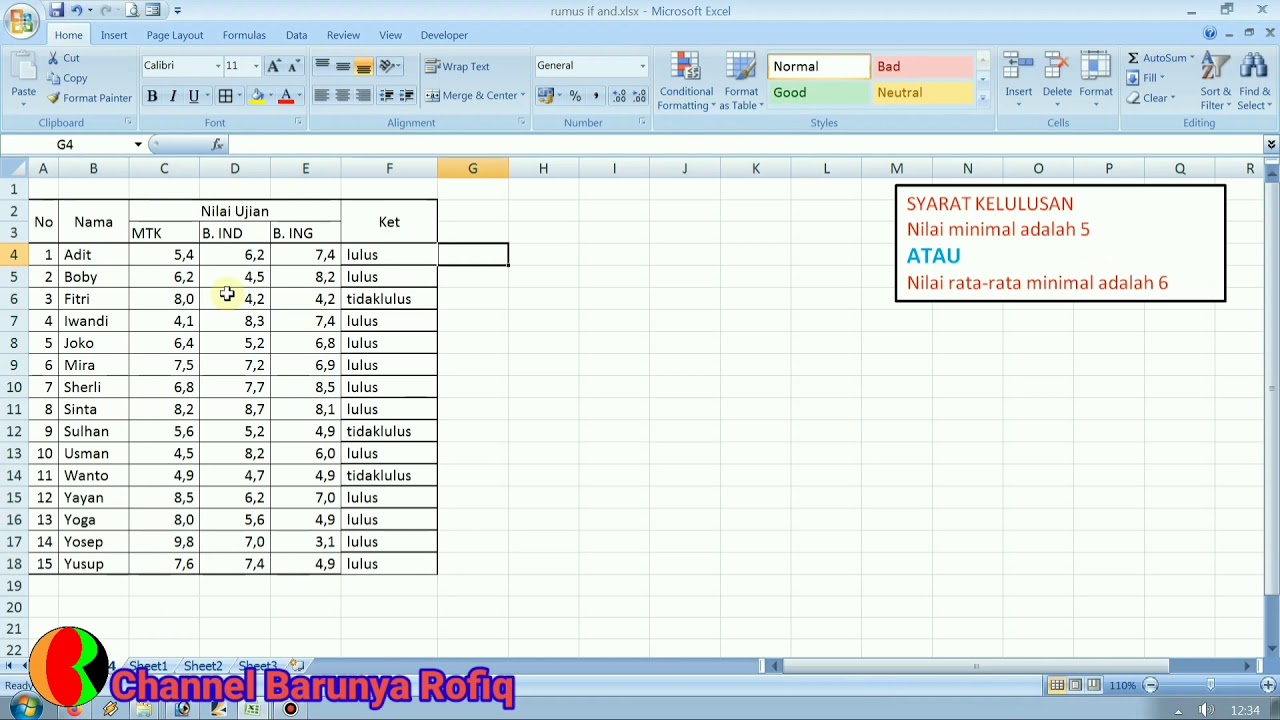Select column H header
1280x720 pixels.
[543, 168]
